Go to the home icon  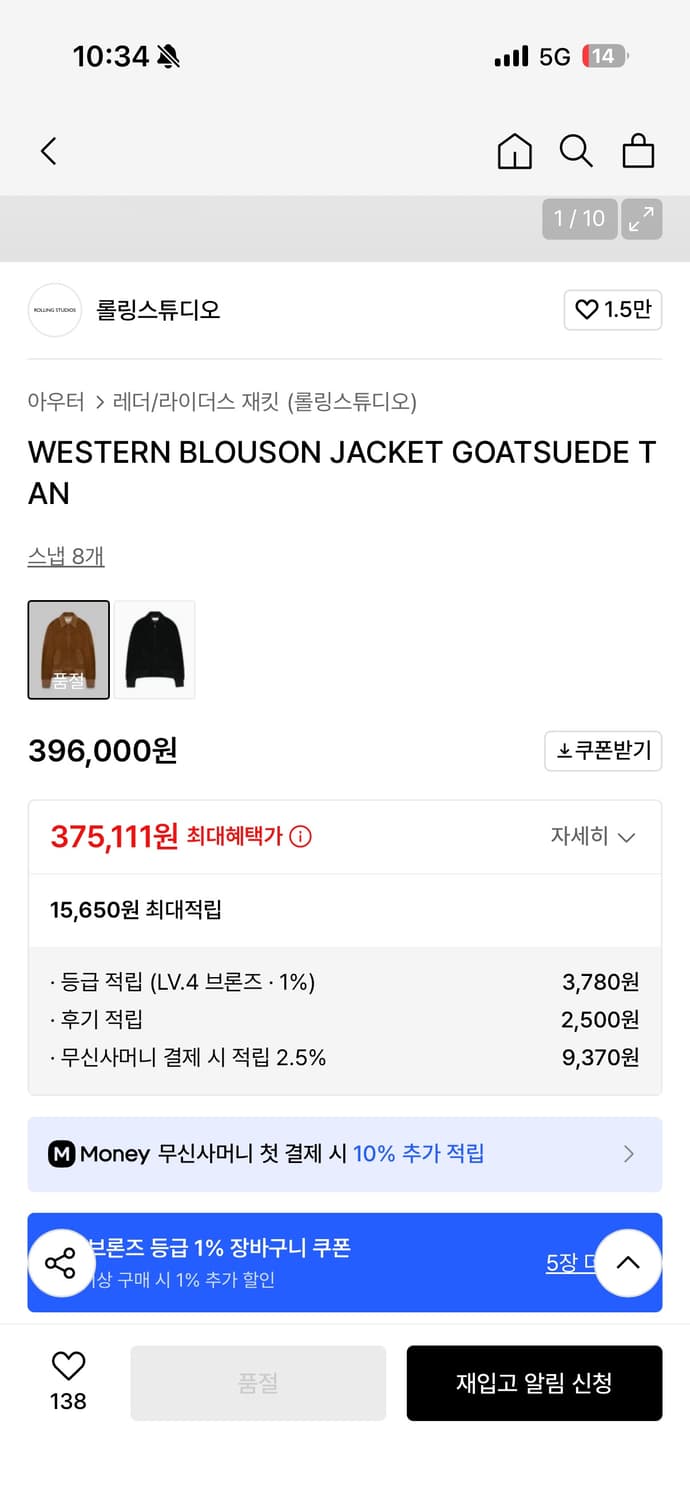[514, 151]
